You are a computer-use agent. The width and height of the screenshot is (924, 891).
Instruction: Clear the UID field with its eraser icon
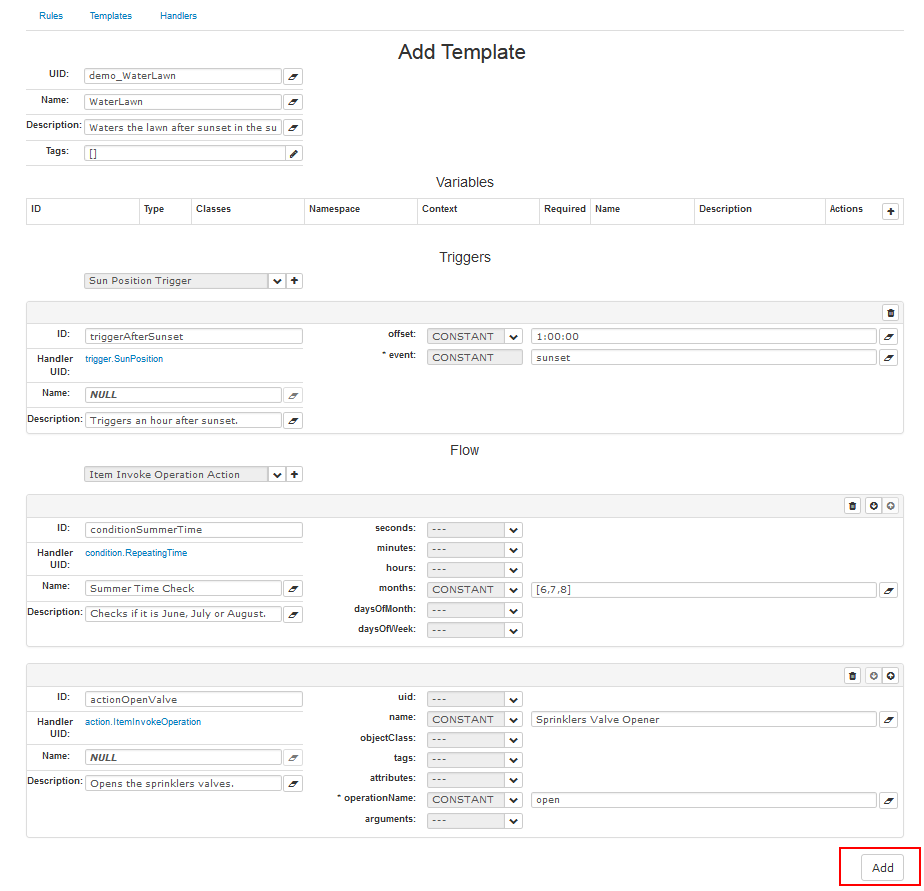pyautogui.click(x=293, y=76)
